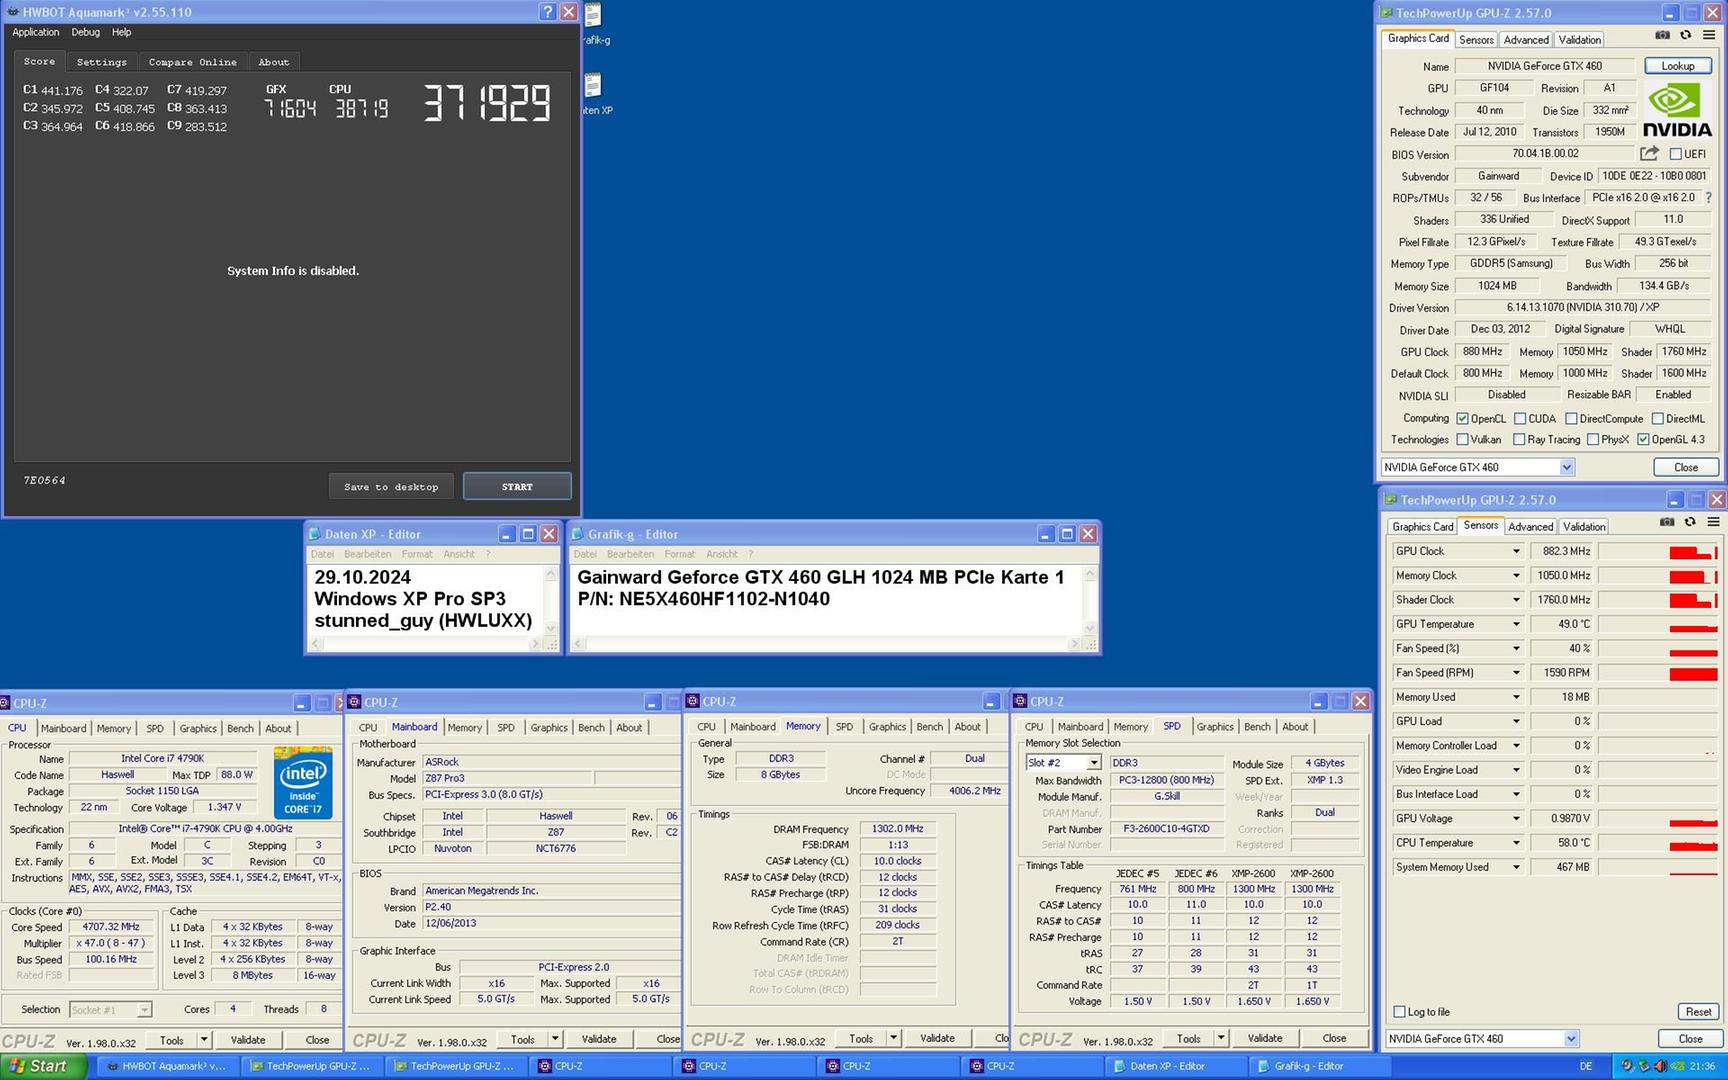Open the GPU Clock sensor dropdown
The image size is (1728, 1080).
point(1516,552)
